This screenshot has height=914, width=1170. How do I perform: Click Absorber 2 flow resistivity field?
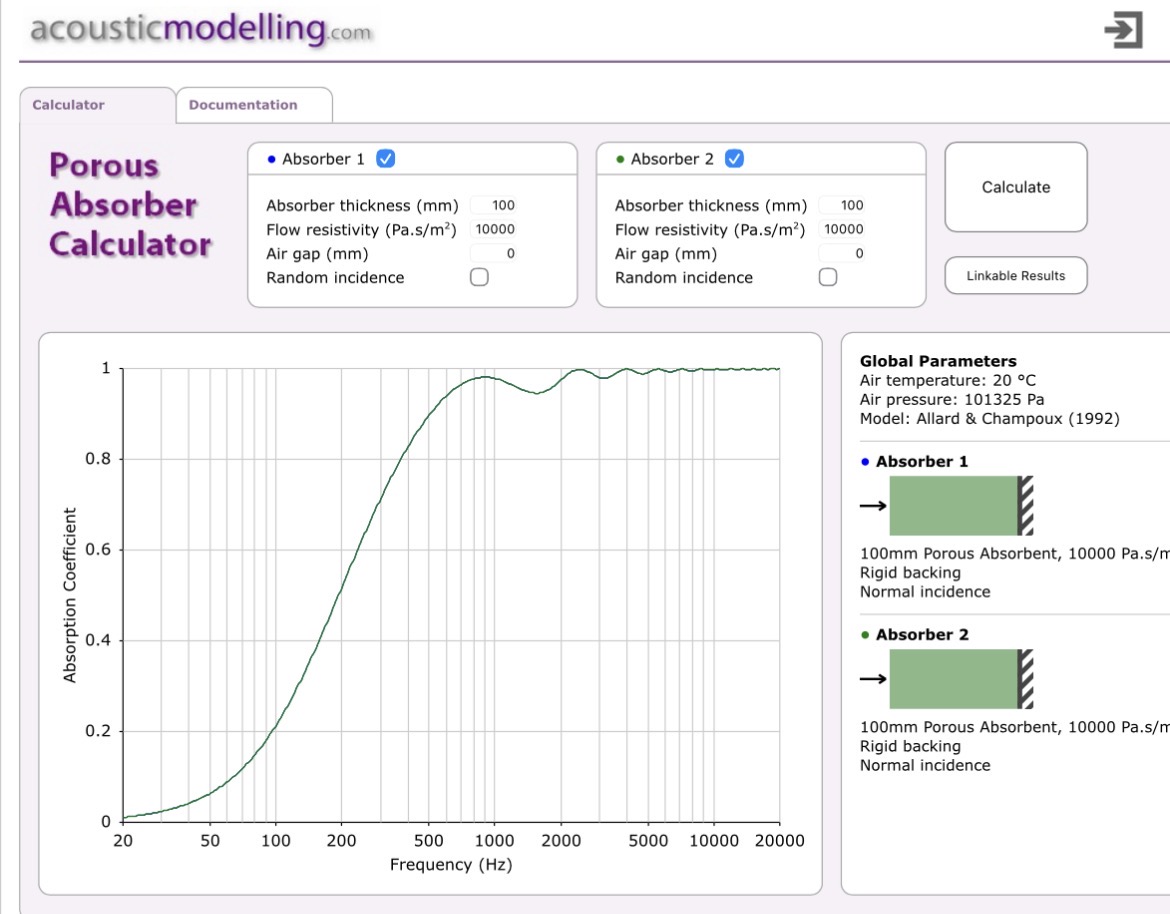pyautogui.click(x=843, y=229)
